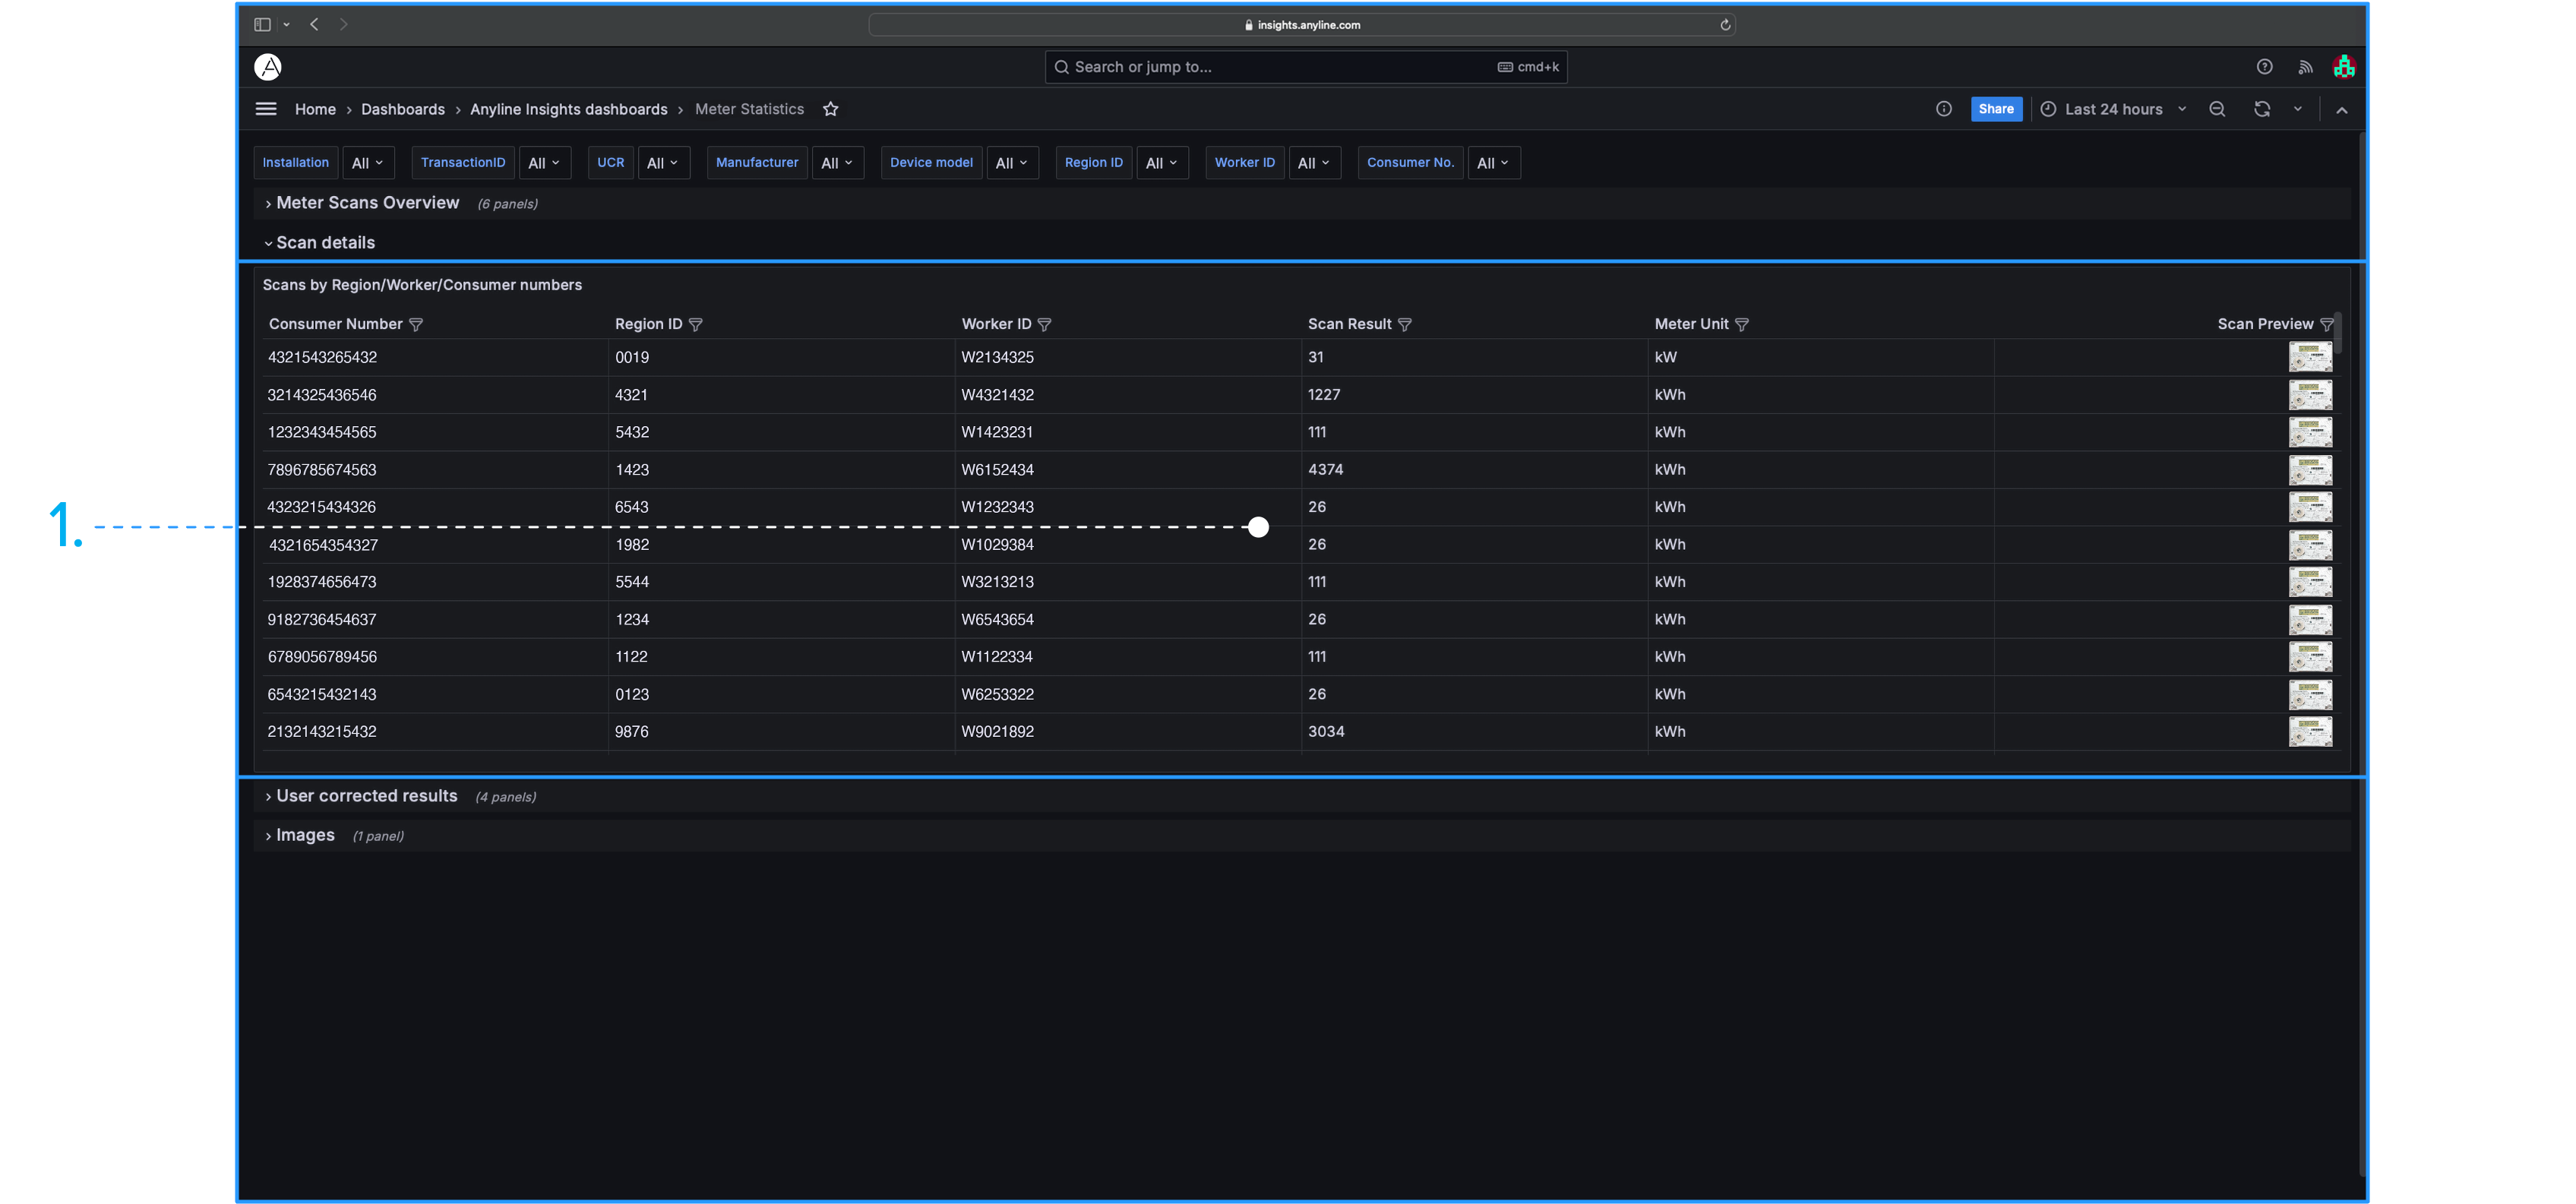Image resolution: width=2576 pixels, height=1204 pixels.
Task: Open the Region ID variable dropdown
Action: coord(1161,163)
